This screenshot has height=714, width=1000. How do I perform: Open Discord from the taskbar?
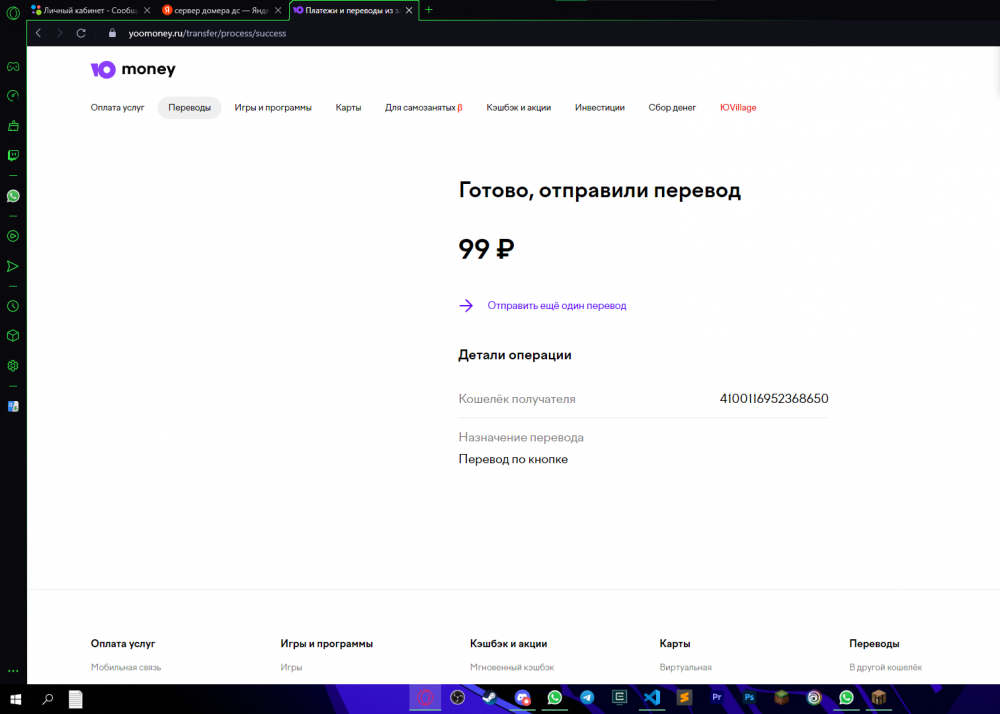522,698
